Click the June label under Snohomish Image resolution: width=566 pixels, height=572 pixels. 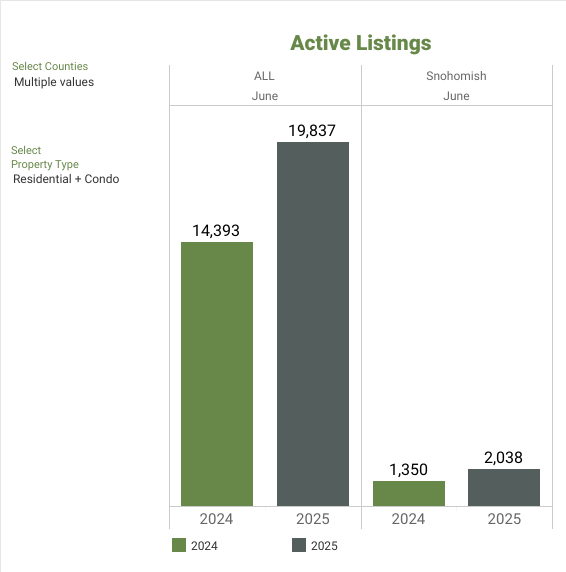tap(456, 96)
